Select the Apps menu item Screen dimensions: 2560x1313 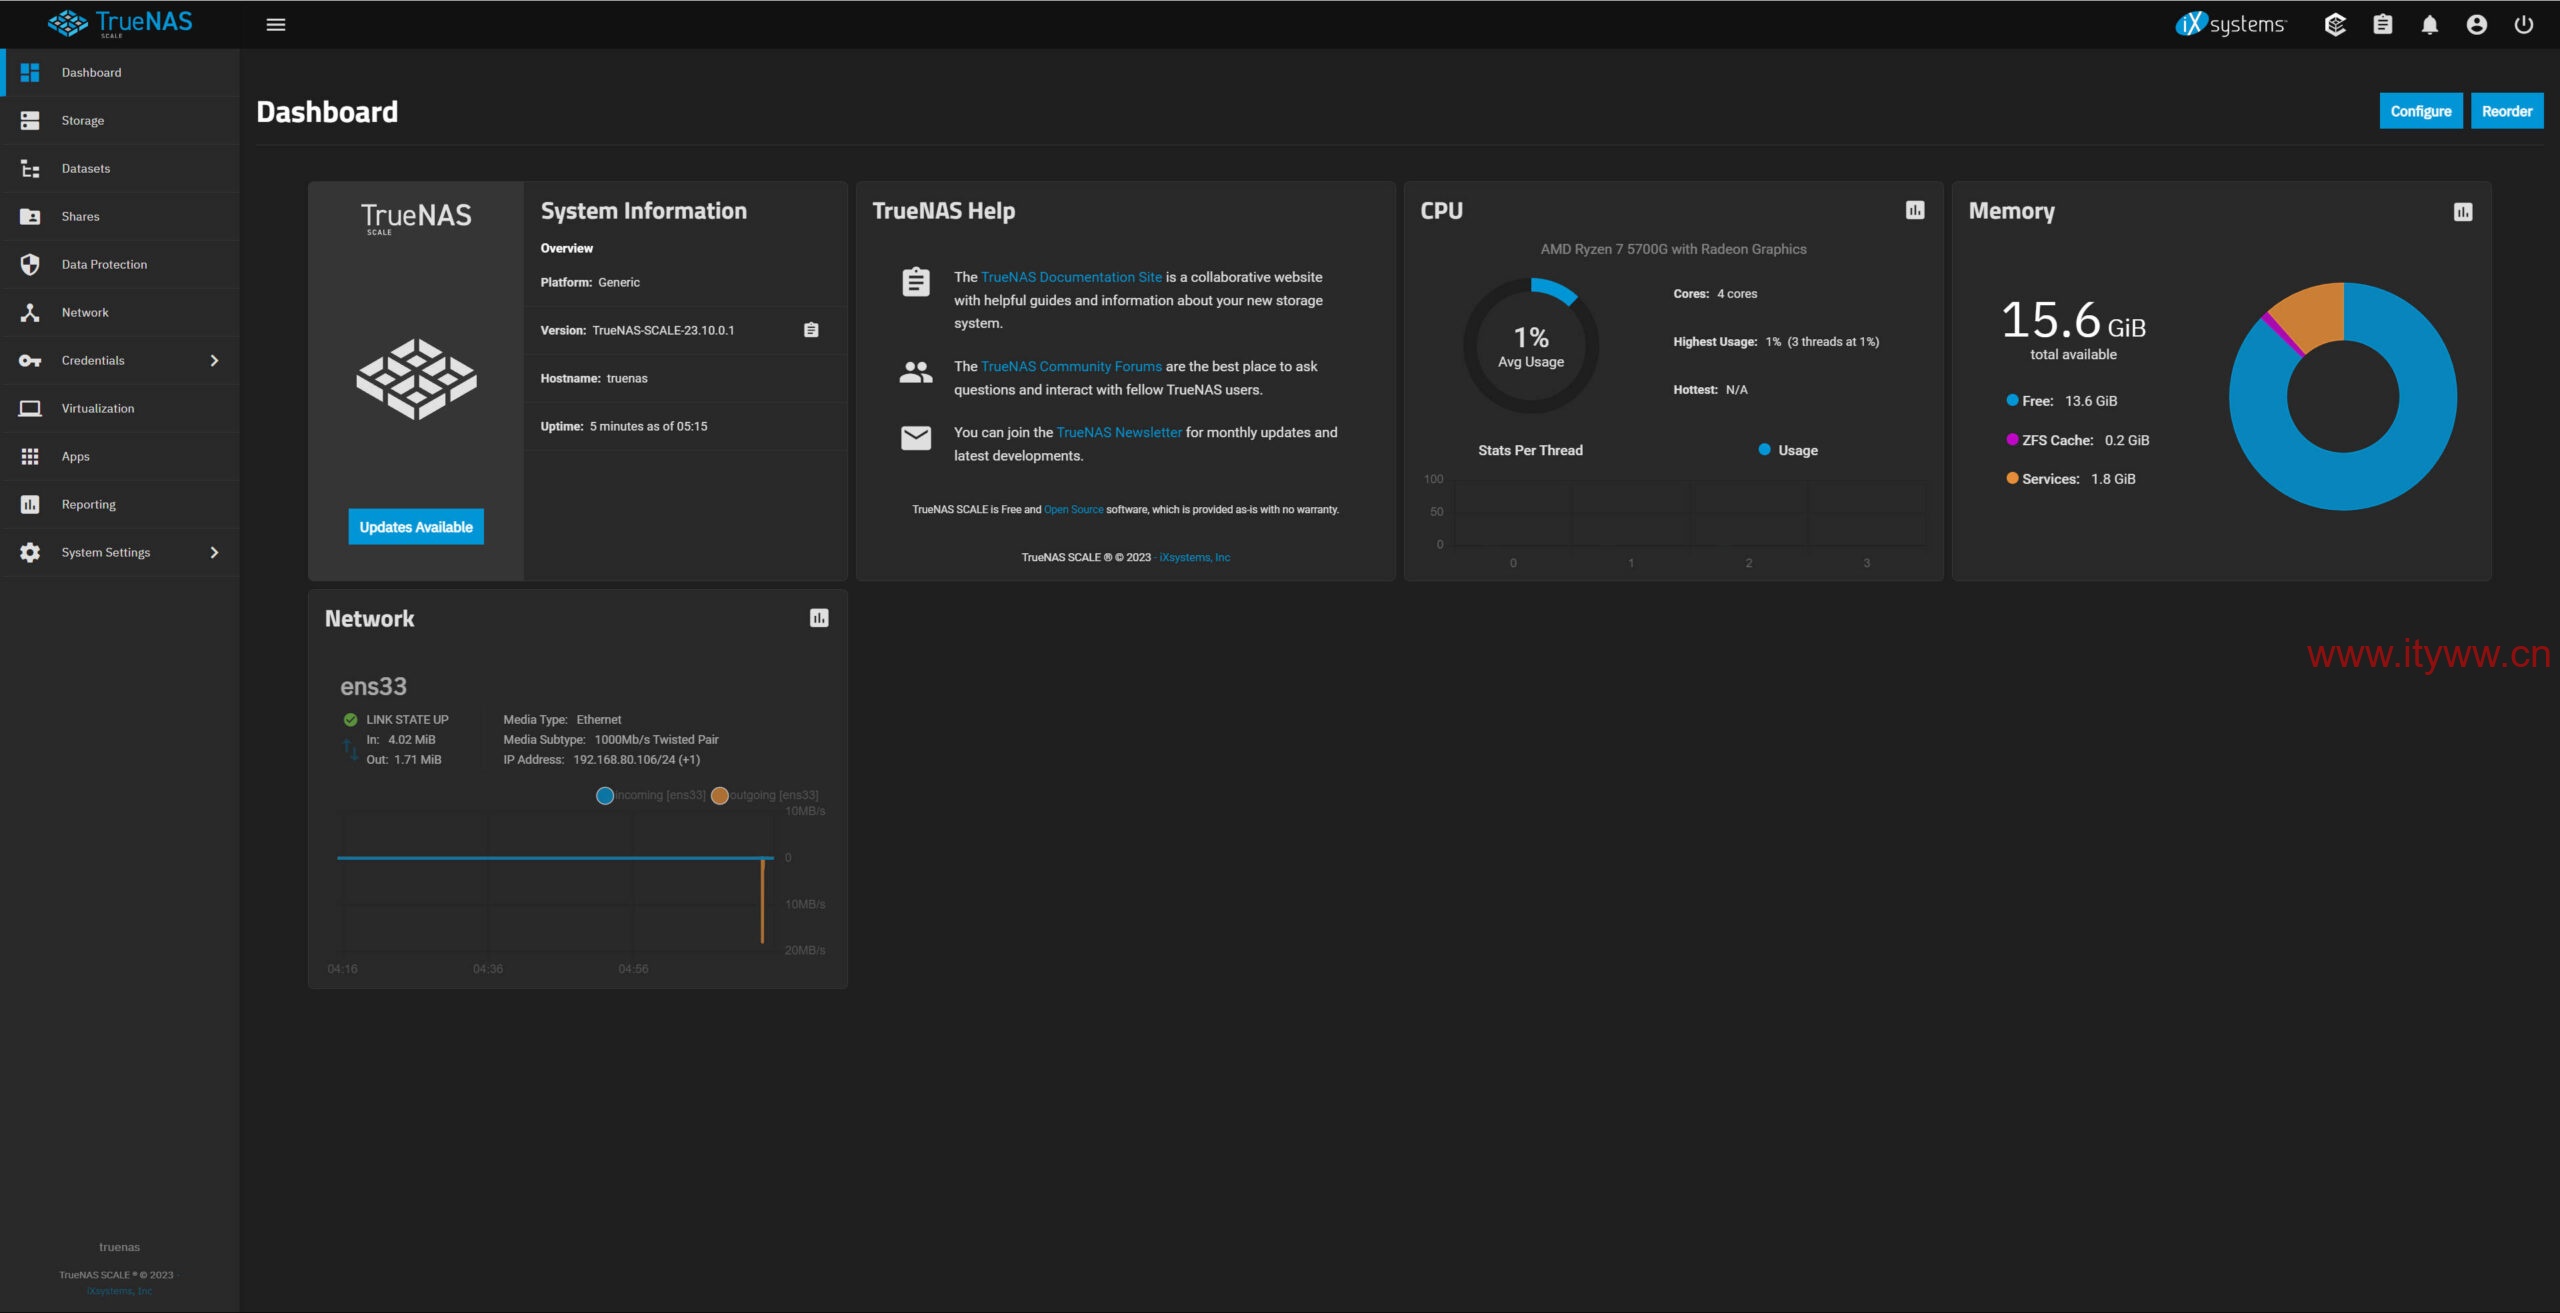click(120, 456)
